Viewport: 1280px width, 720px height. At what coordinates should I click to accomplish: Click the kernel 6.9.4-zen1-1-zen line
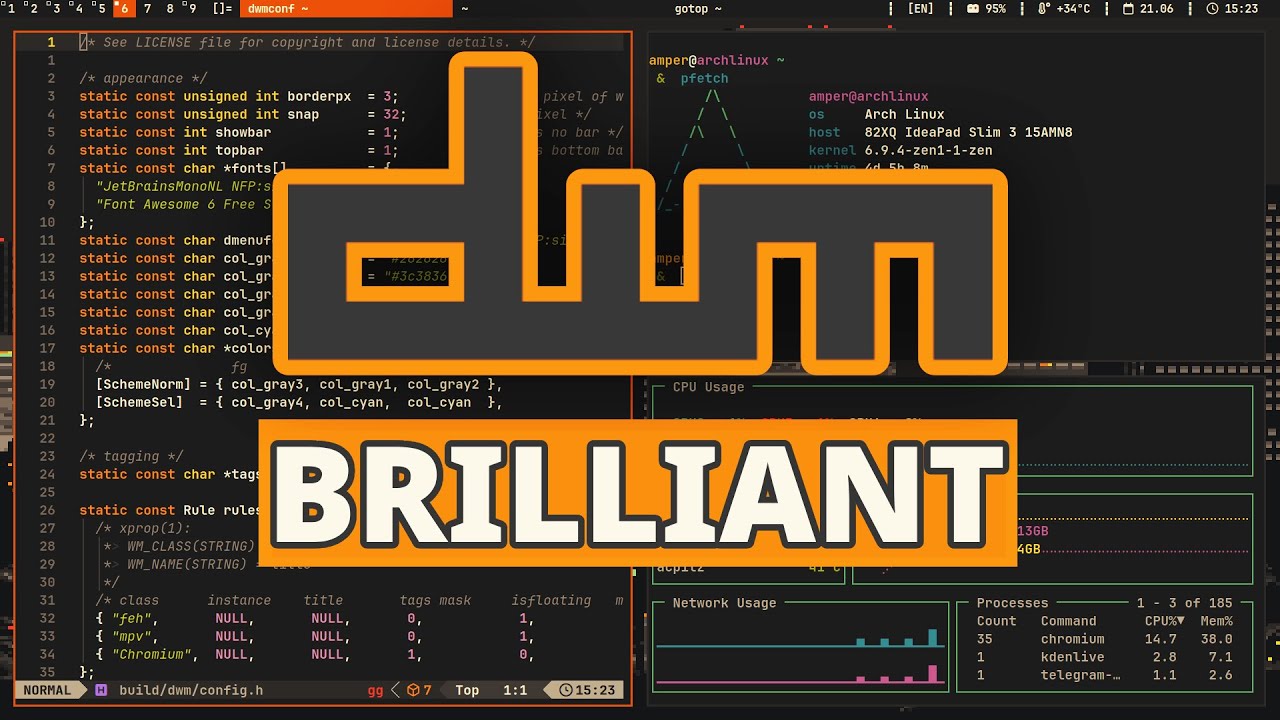[900, 150]
